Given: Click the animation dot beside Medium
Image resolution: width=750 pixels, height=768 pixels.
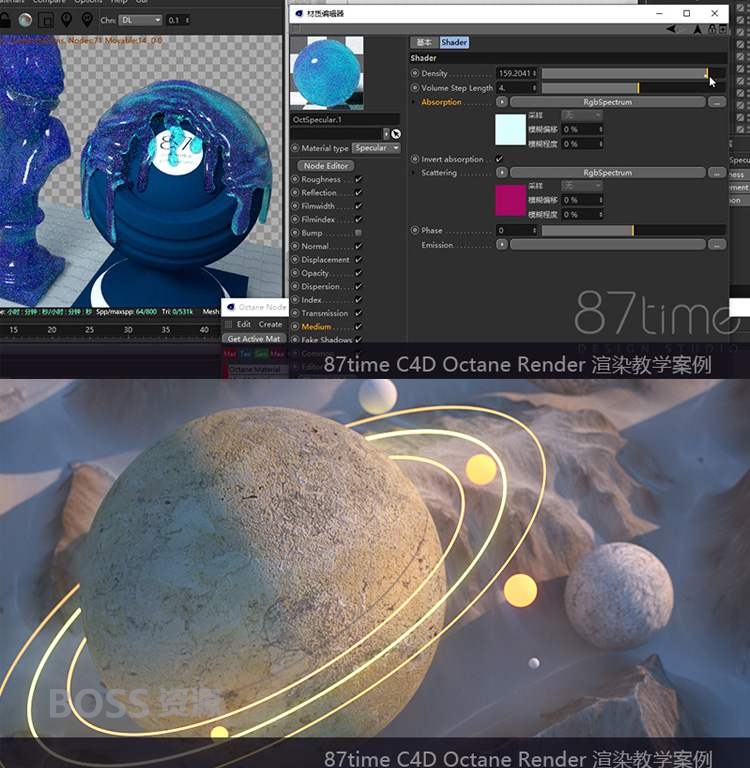Looking at the screenshot, I should 295,326.
